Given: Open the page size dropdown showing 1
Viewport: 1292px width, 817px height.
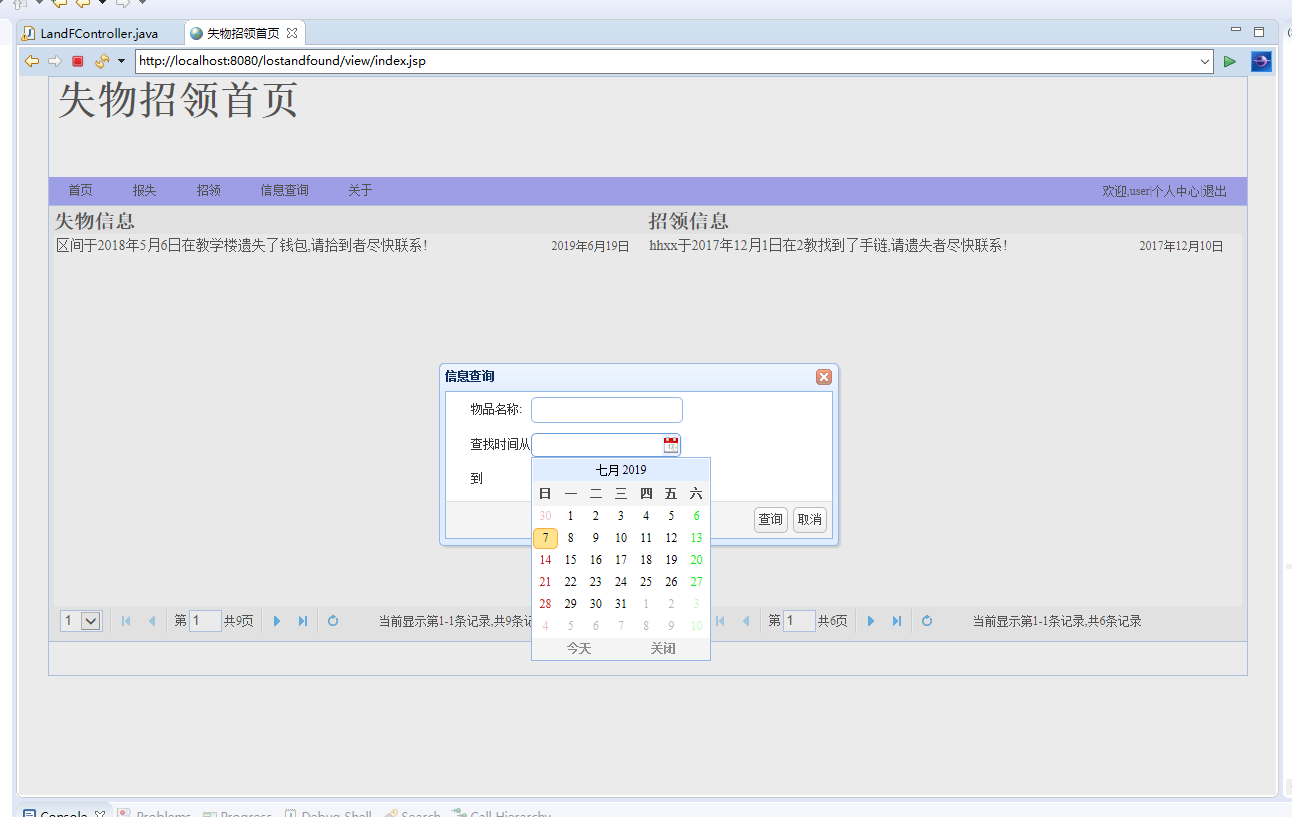Looking at the screenshot, I should [x=90, y=621].
